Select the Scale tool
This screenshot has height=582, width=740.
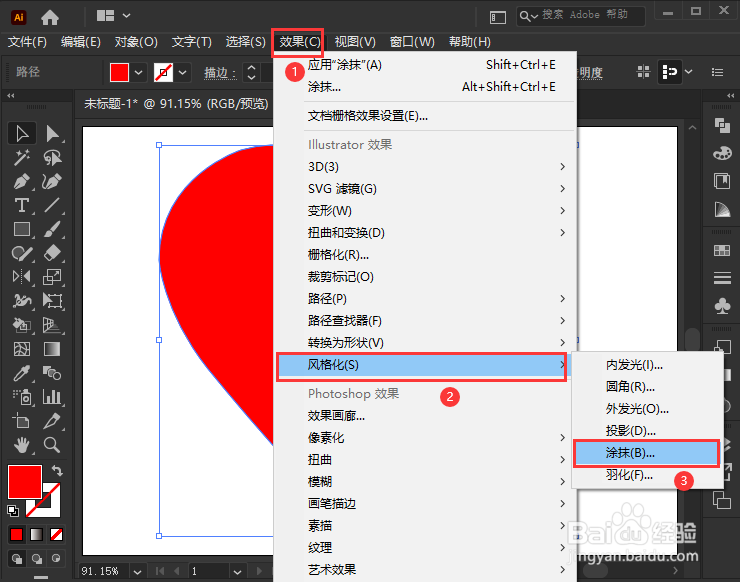click(x=52, y=277)
